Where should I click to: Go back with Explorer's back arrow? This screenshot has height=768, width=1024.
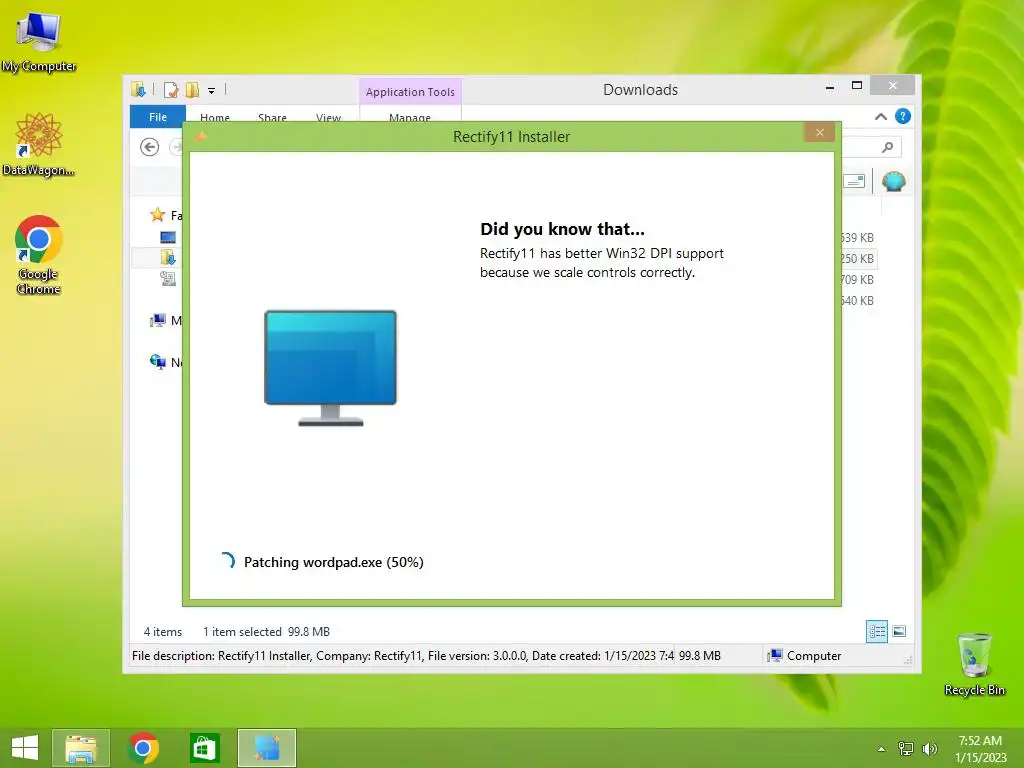tap(150, 147)
